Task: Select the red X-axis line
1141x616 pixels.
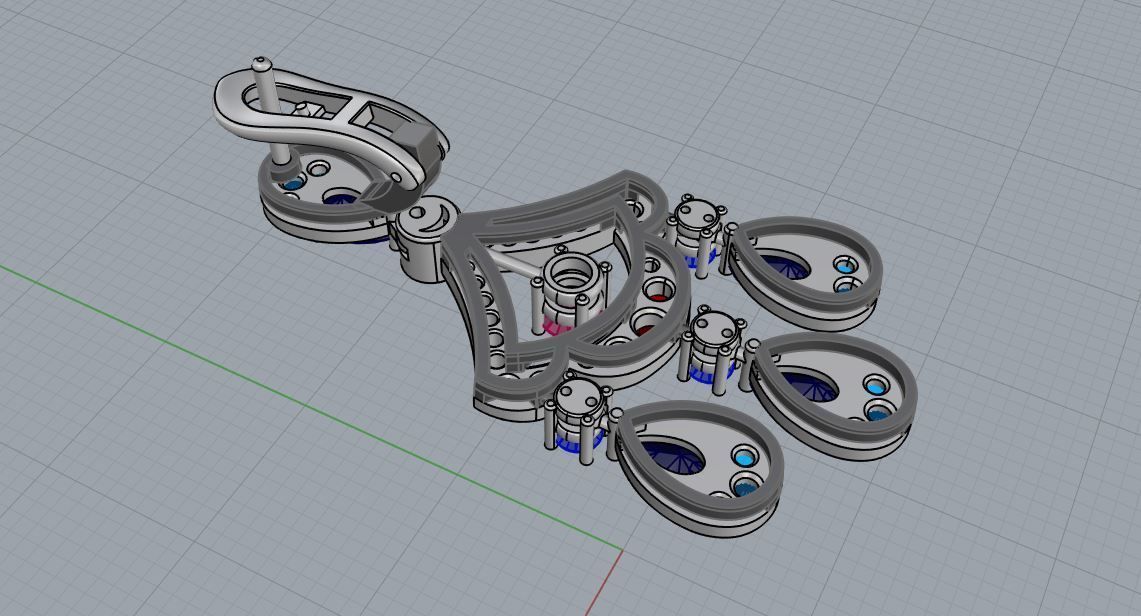Action: 604,583
